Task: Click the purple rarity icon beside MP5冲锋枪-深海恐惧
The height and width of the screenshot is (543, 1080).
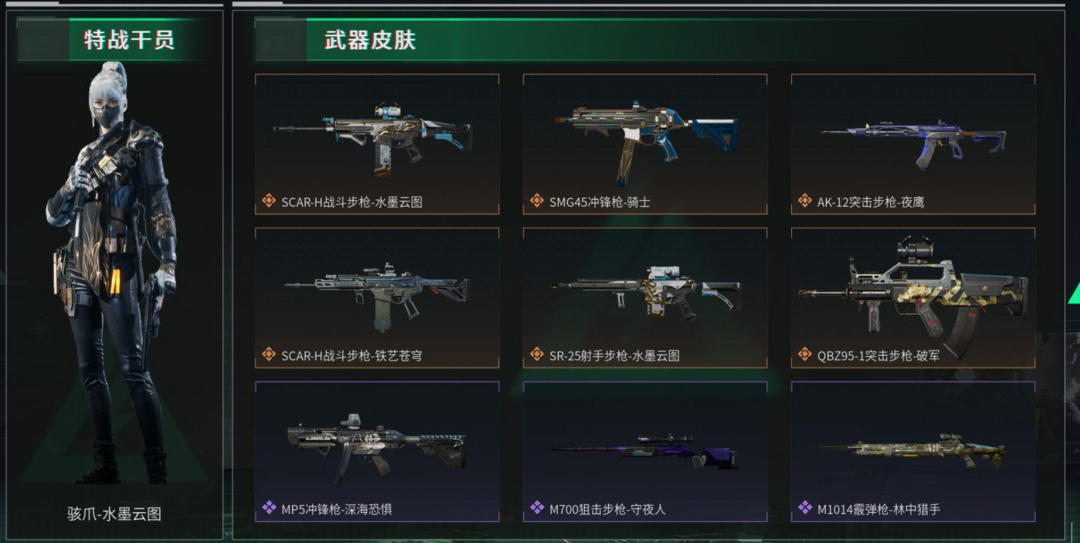Action: coord(269,509)
